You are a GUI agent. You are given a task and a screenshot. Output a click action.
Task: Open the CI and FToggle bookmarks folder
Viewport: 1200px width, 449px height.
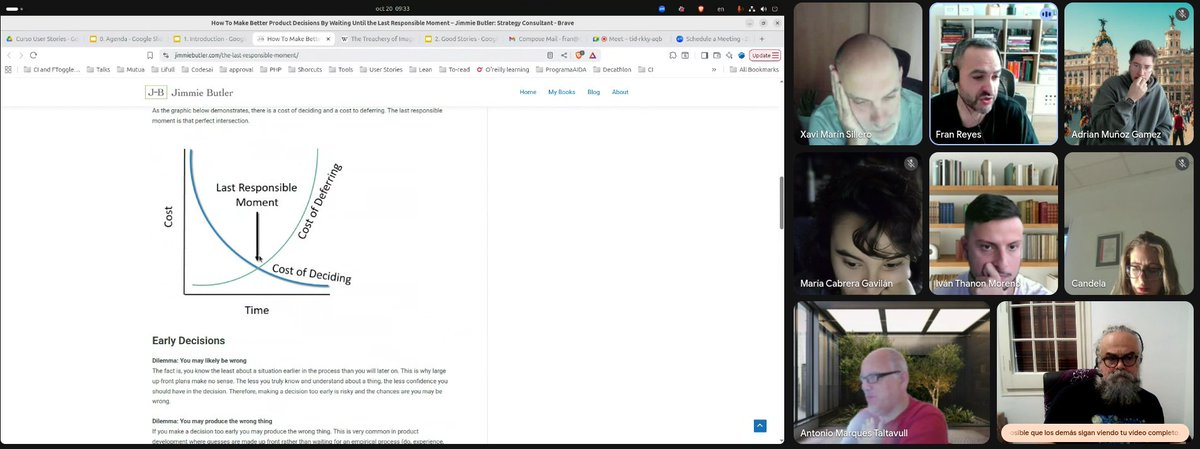(54, 70)
